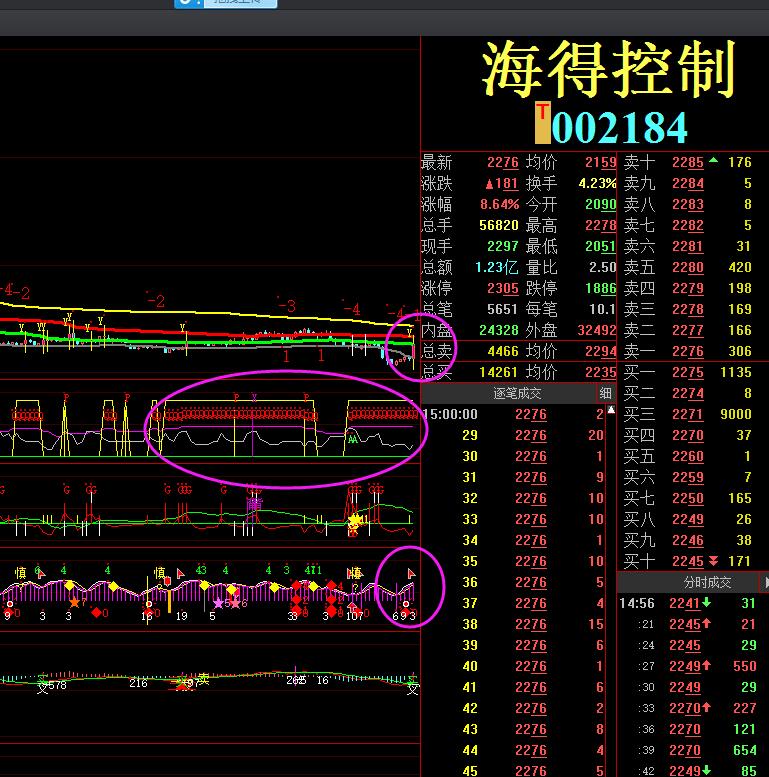The width and height of the screenshot is (769, 777).
Task: Click the orange star marker in lower indicator
Action: pos(74,603)
